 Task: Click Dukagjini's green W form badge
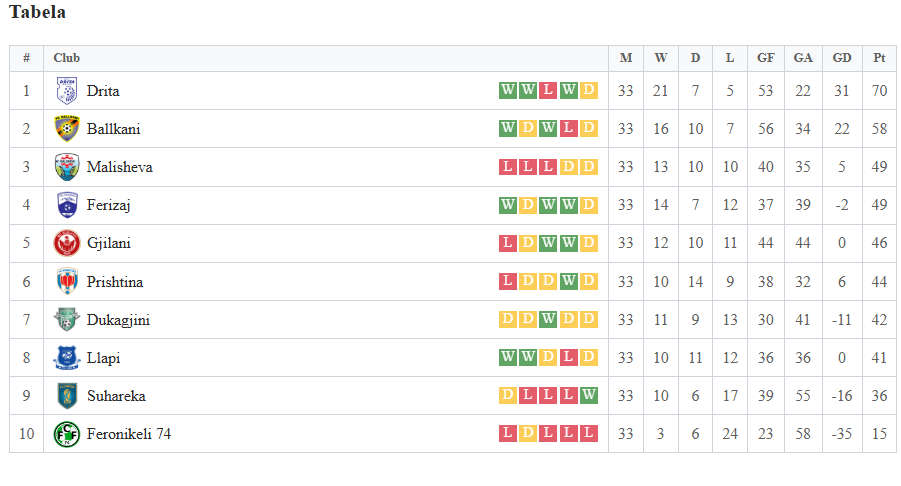548,319
